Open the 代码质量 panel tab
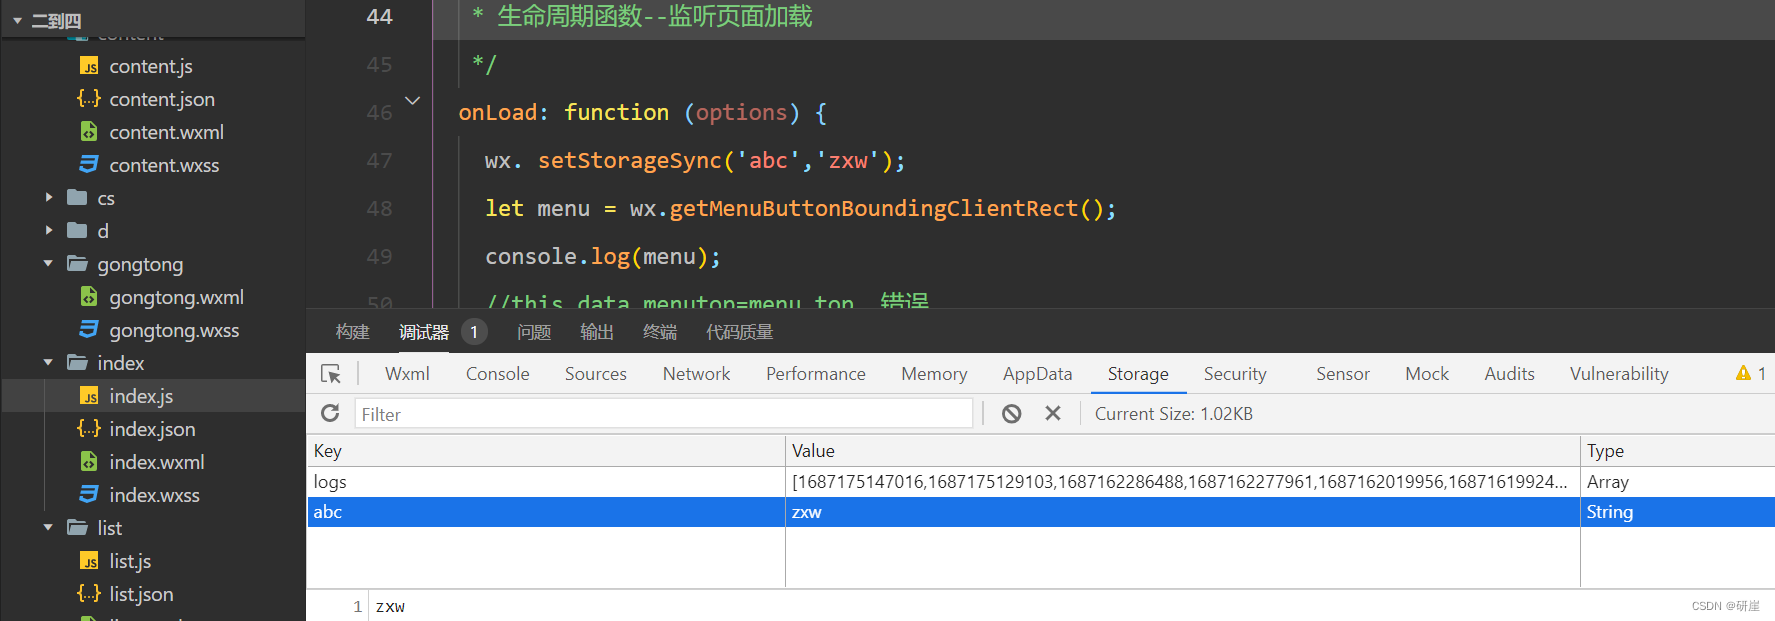 point(740,332)
